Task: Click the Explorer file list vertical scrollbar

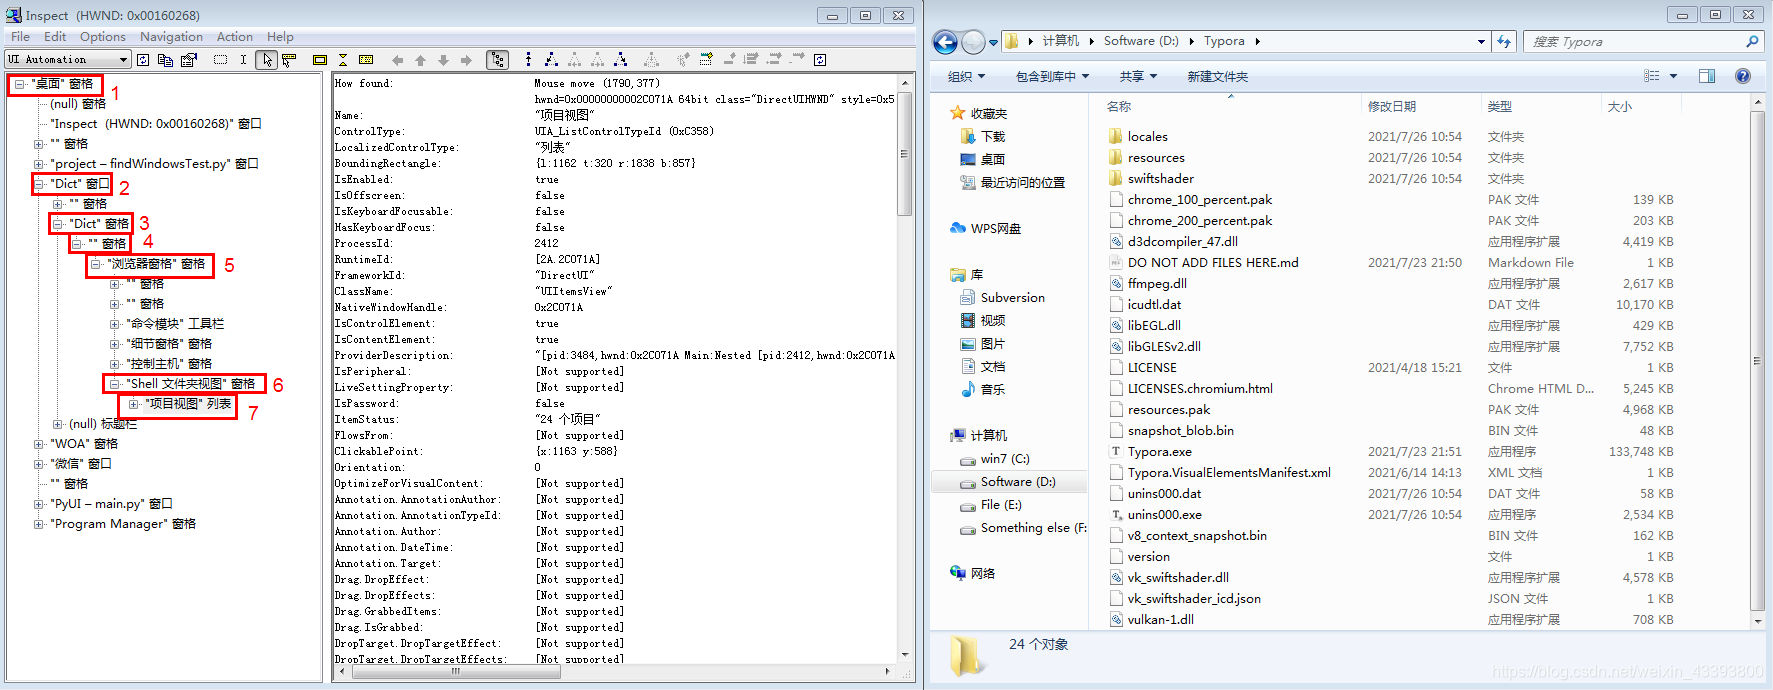Action: pos(1758,360)
